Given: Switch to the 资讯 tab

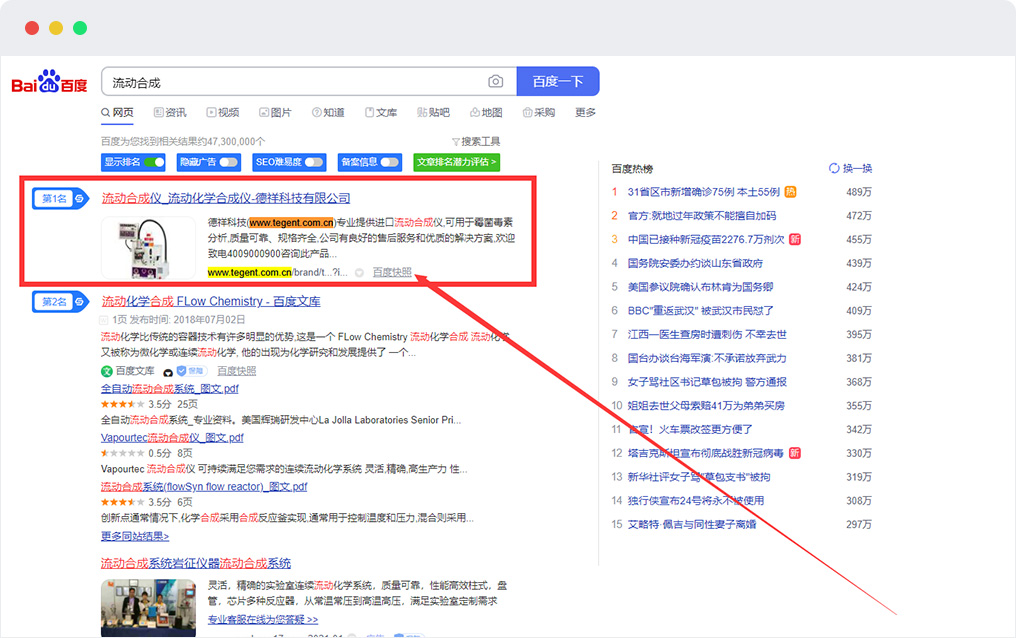Looking at the screenshot, I should [170, 113].
